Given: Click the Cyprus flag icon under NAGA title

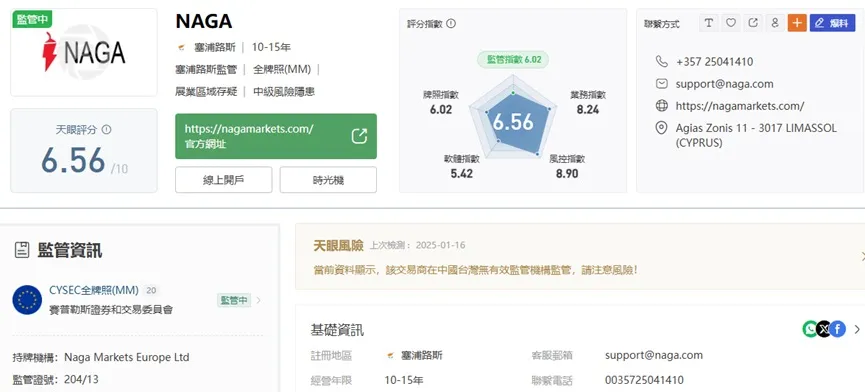Looking at the screenshot, I should 181,47.
